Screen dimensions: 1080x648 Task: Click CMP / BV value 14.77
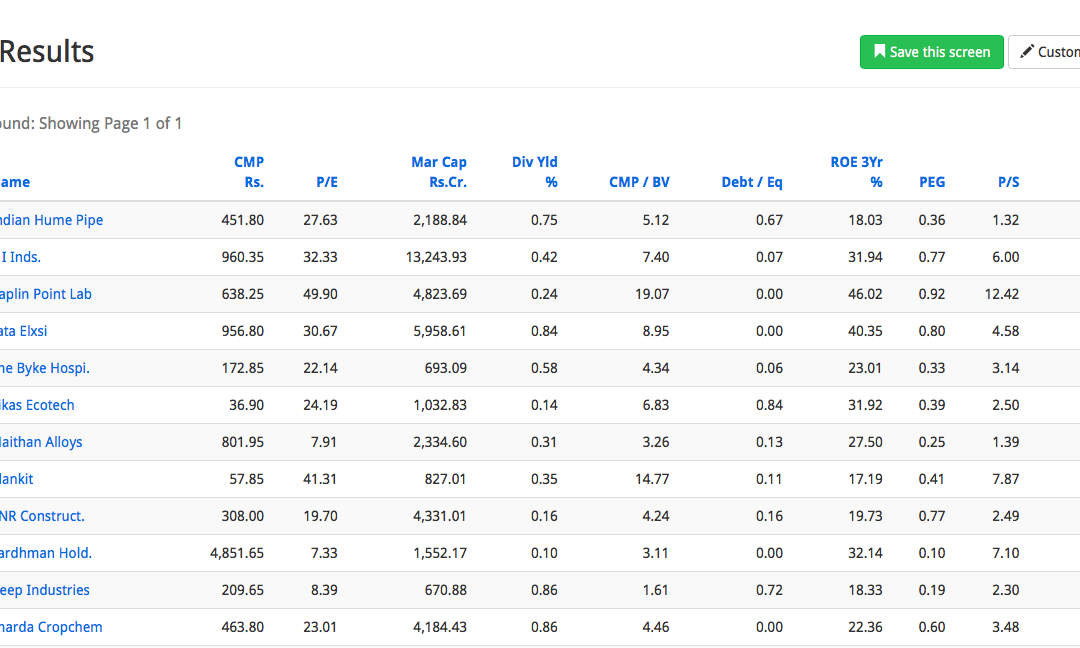652,479
